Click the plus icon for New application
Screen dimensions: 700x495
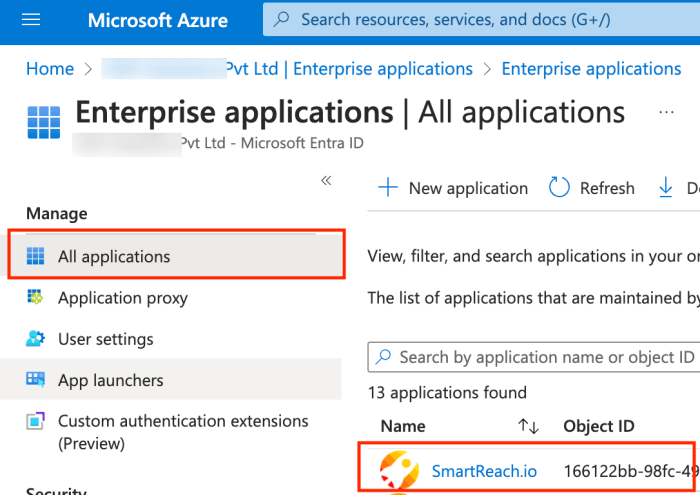(388, 187)
